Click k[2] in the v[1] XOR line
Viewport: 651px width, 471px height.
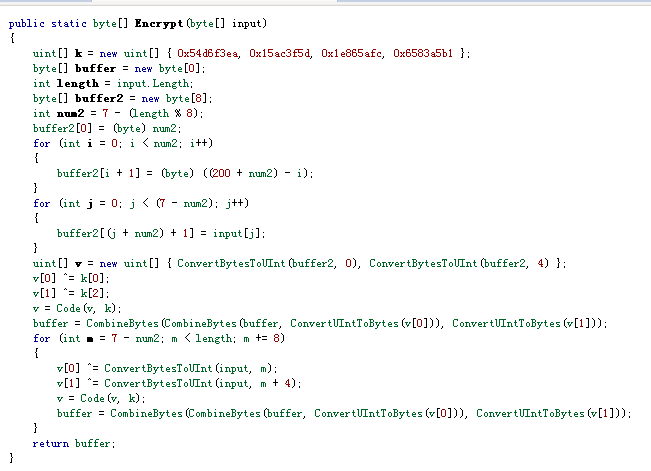(92, 293)
